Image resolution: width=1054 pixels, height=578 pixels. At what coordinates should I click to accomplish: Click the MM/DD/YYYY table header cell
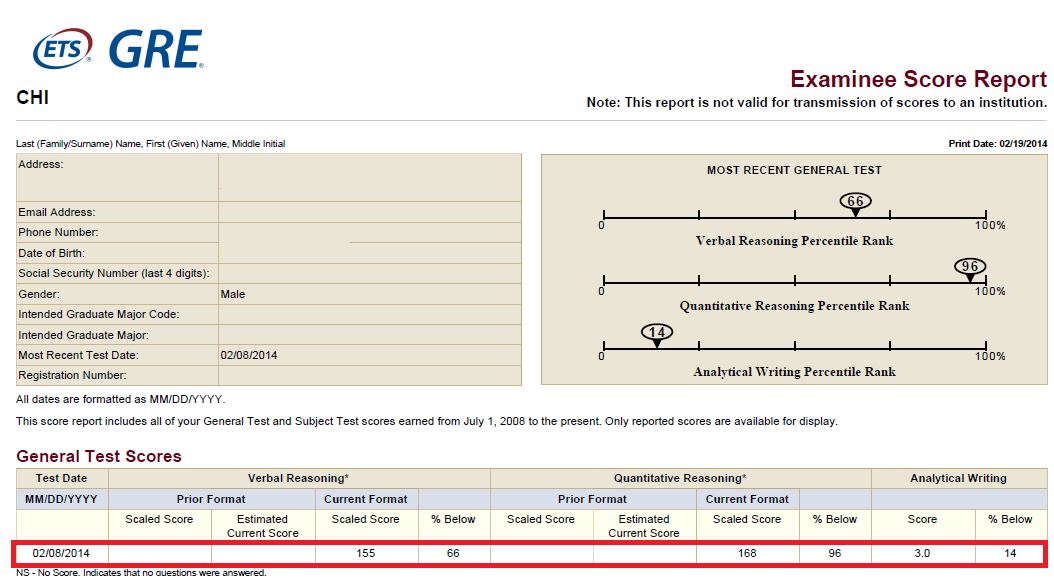(61, 499)
